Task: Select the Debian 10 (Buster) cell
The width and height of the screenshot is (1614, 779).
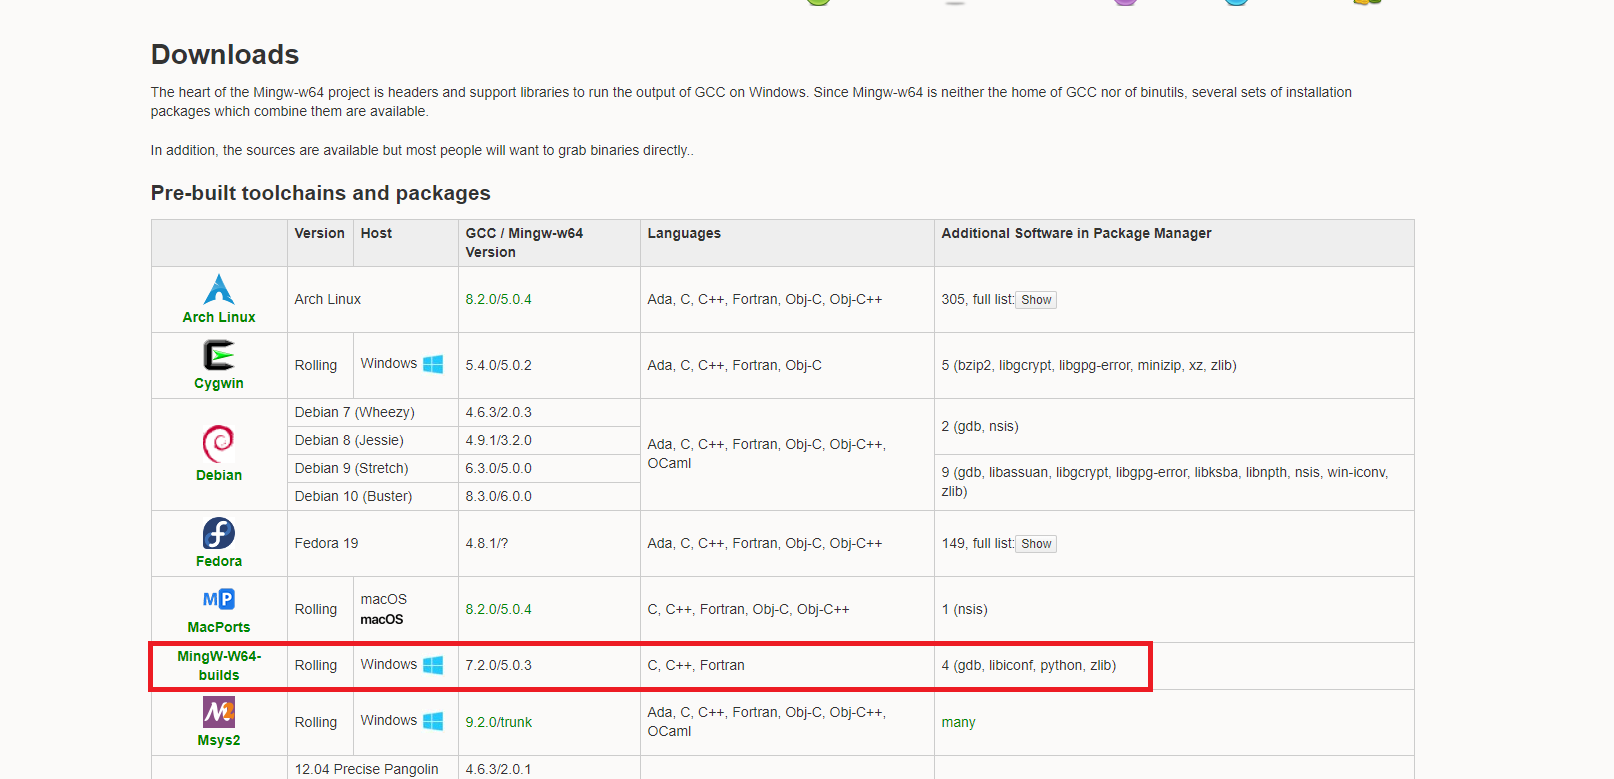Action: click(x=372, y=496)
